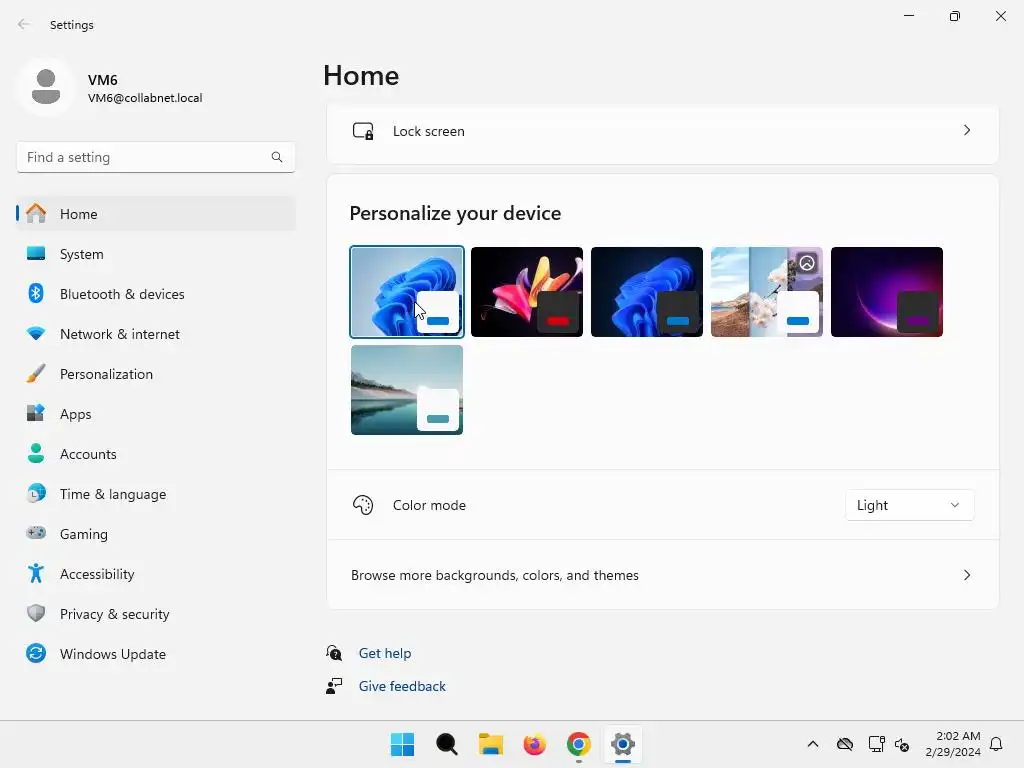
Task: Select the Spotlight landscape blossoms theme
Action: [x=767, y=292]
